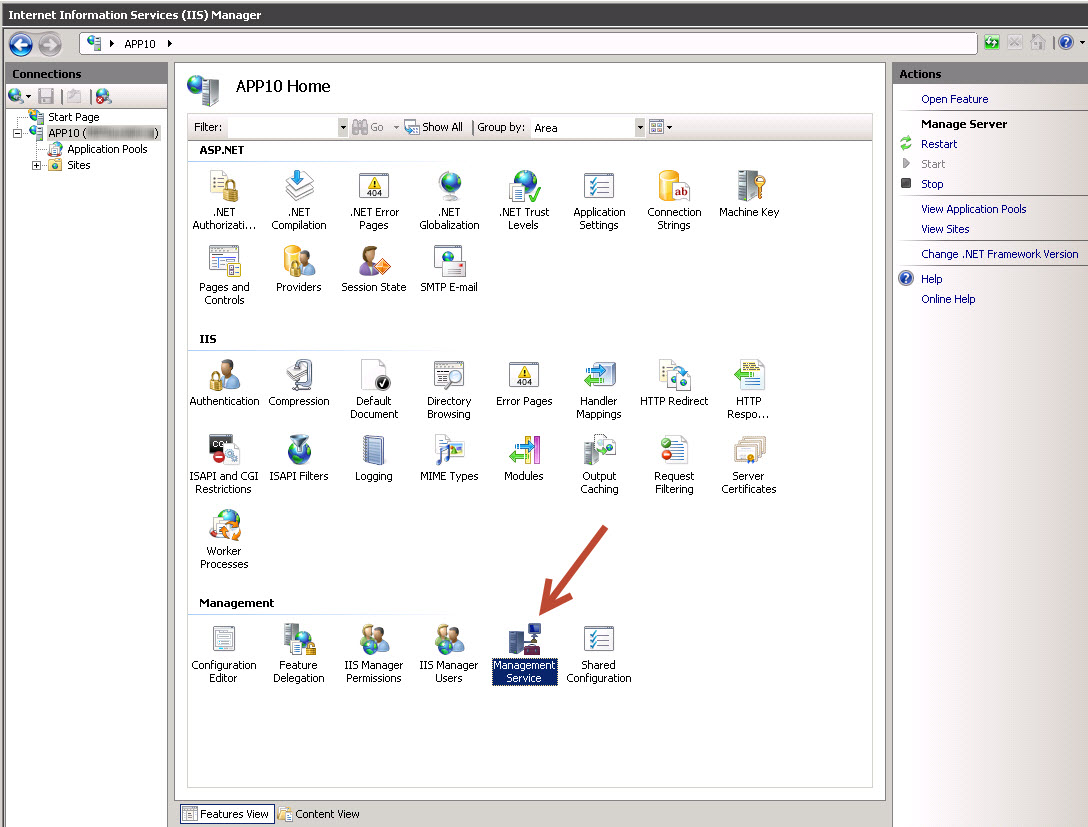1088x827 pixels.
Task: Open Shared Configuration feature
Action: [x=599, y=653]
